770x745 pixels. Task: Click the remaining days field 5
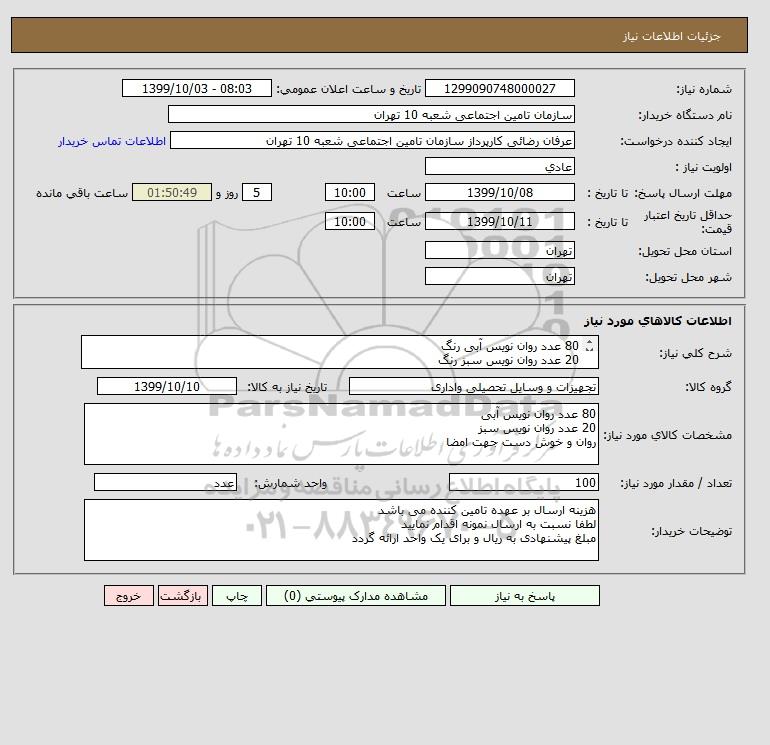[257, 193]
